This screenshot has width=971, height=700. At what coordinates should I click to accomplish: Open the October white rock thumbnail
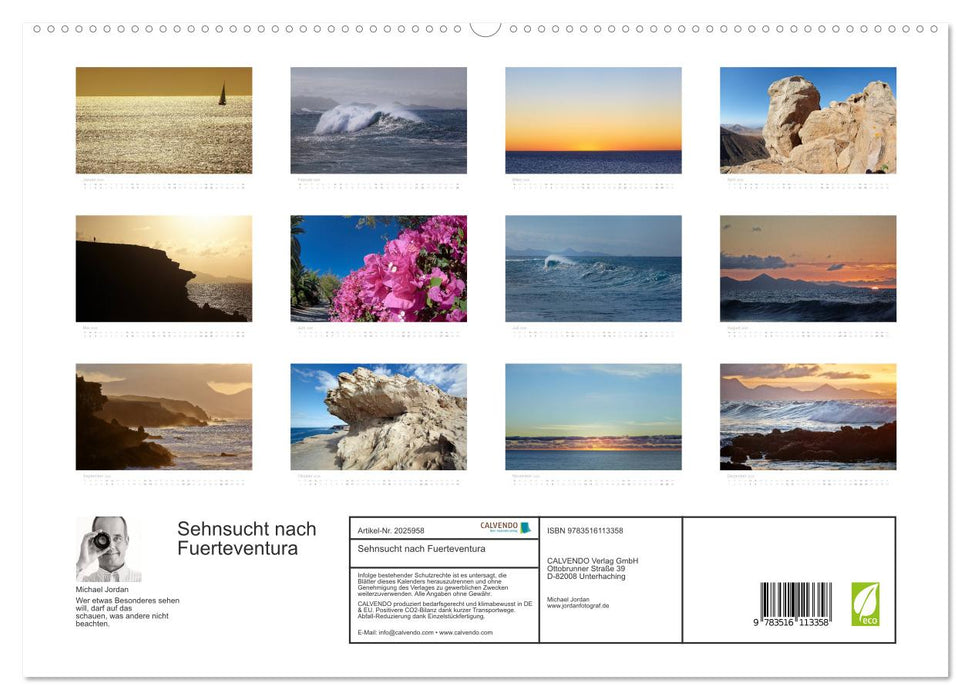click(x=377, y=416)
